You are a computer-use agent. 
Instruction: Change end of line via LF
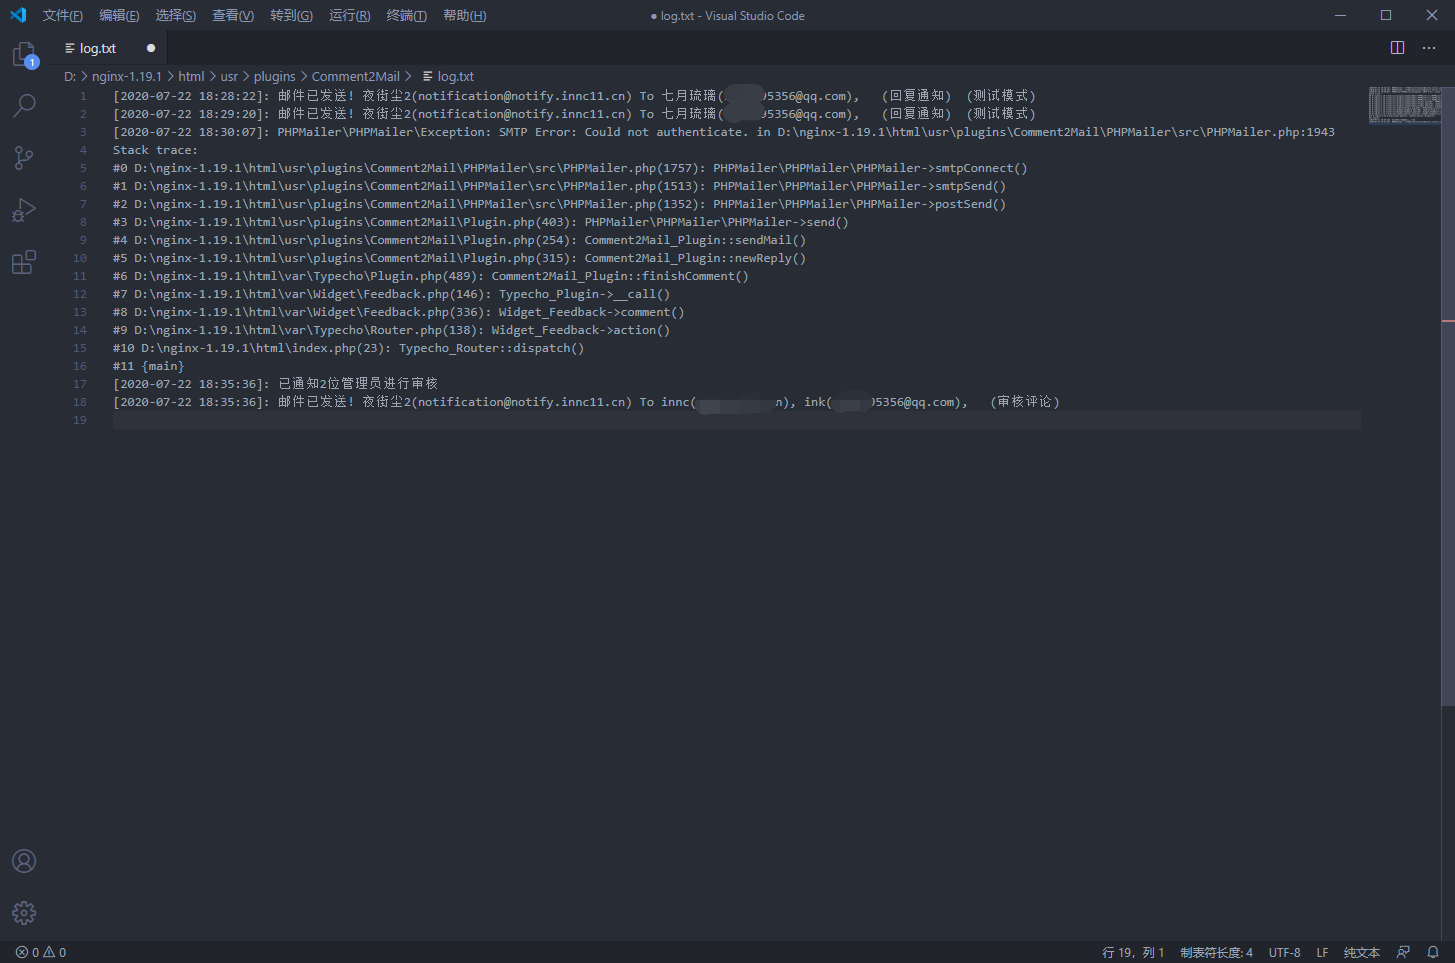tap(1322, 952)
